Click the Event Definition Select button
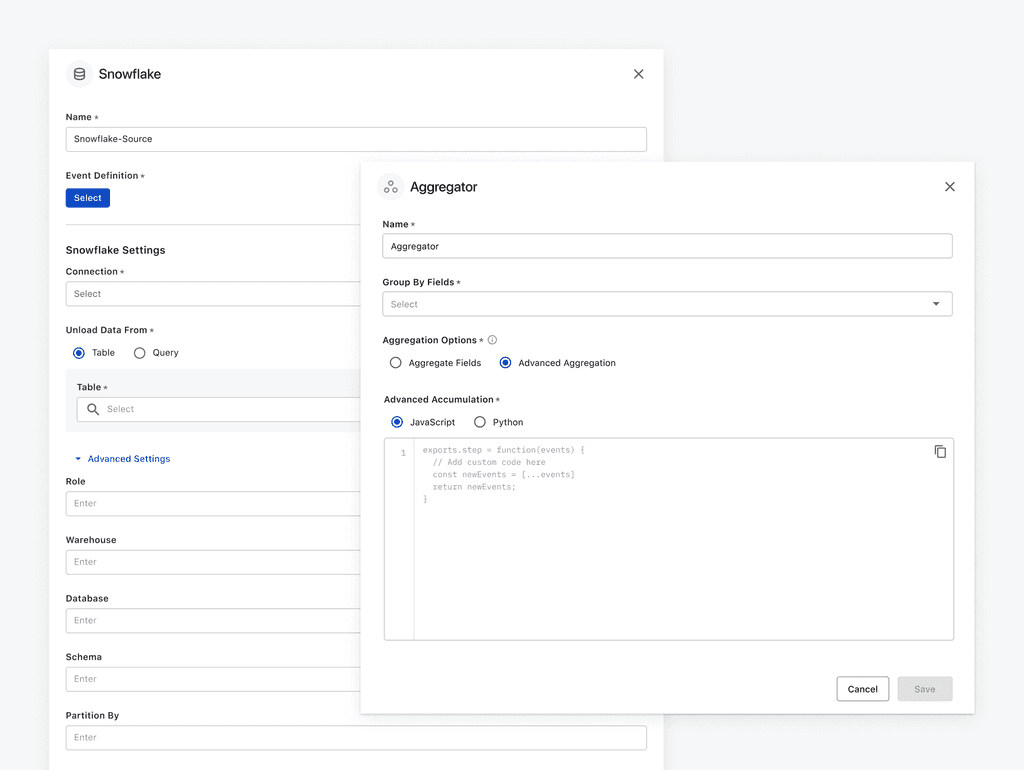 click(88, 198)
